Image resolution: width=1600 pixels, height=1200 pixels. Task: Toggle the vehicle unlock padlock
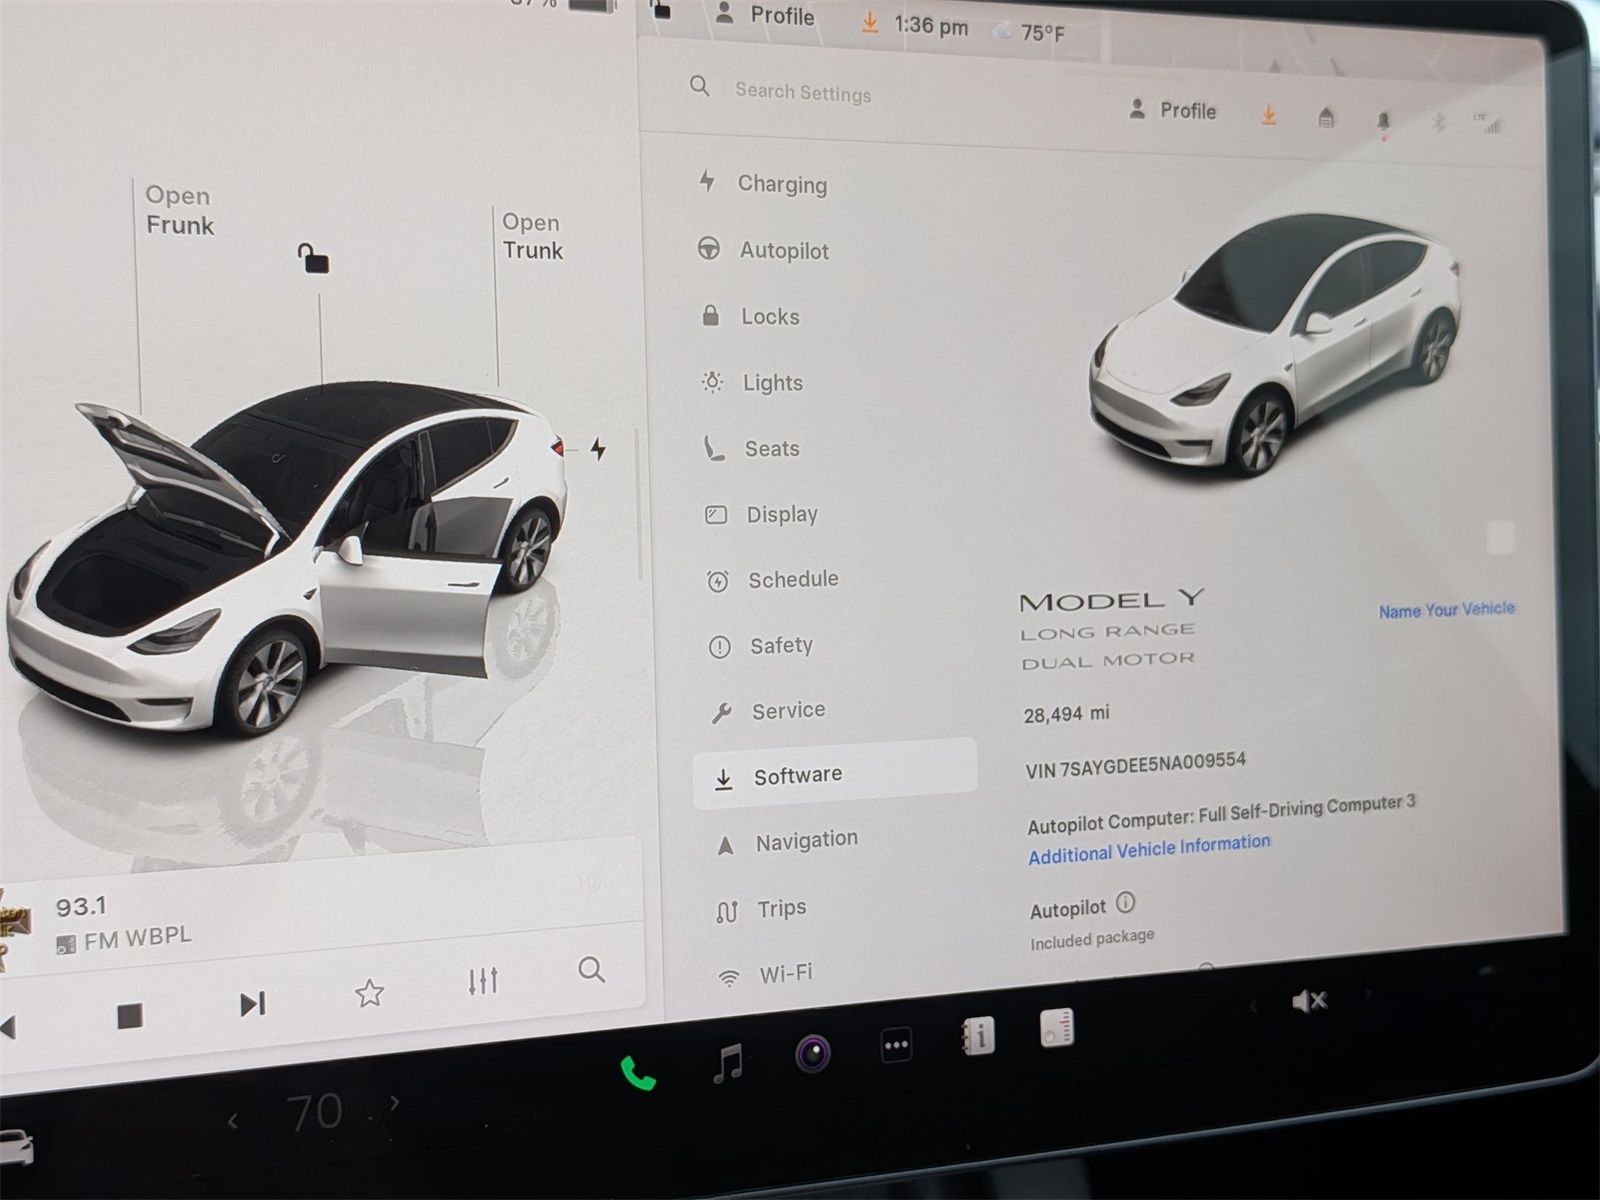pos(314,258)
